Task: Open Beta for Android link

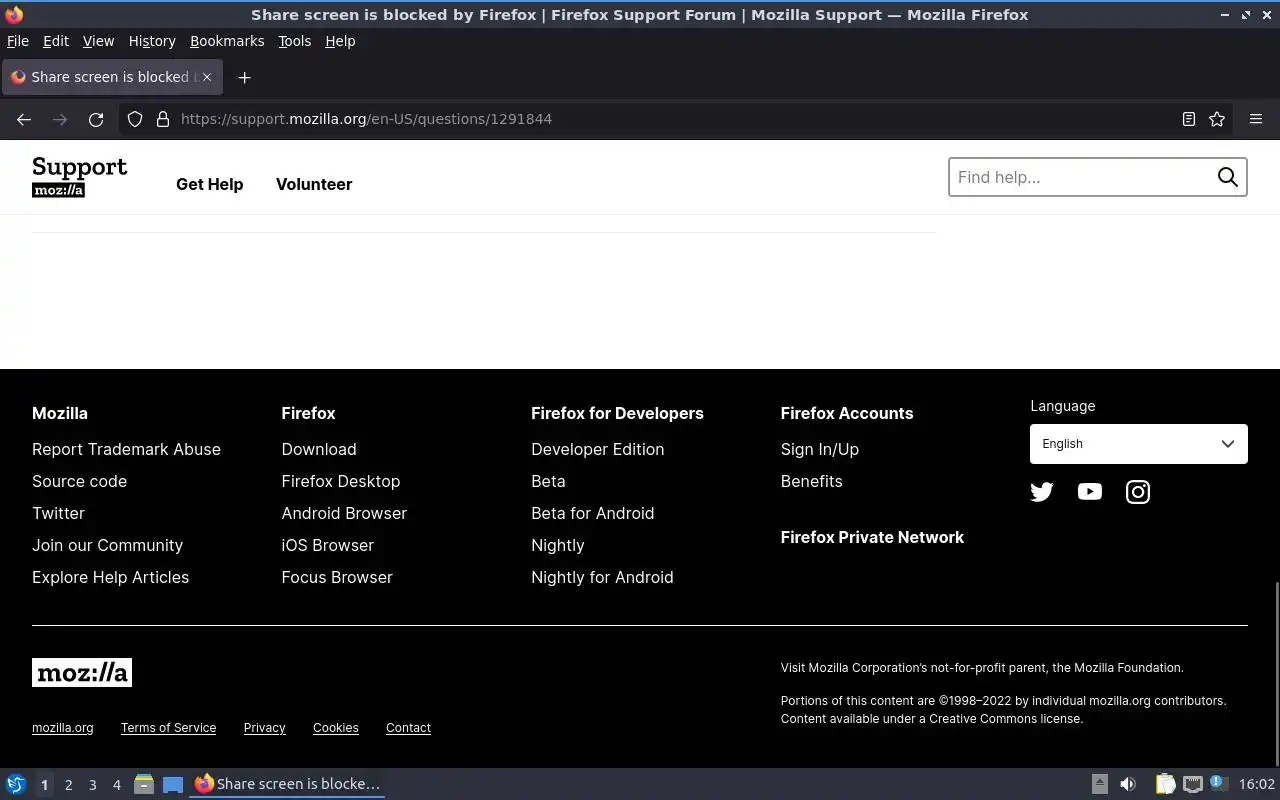Action: tap(592, 513)
